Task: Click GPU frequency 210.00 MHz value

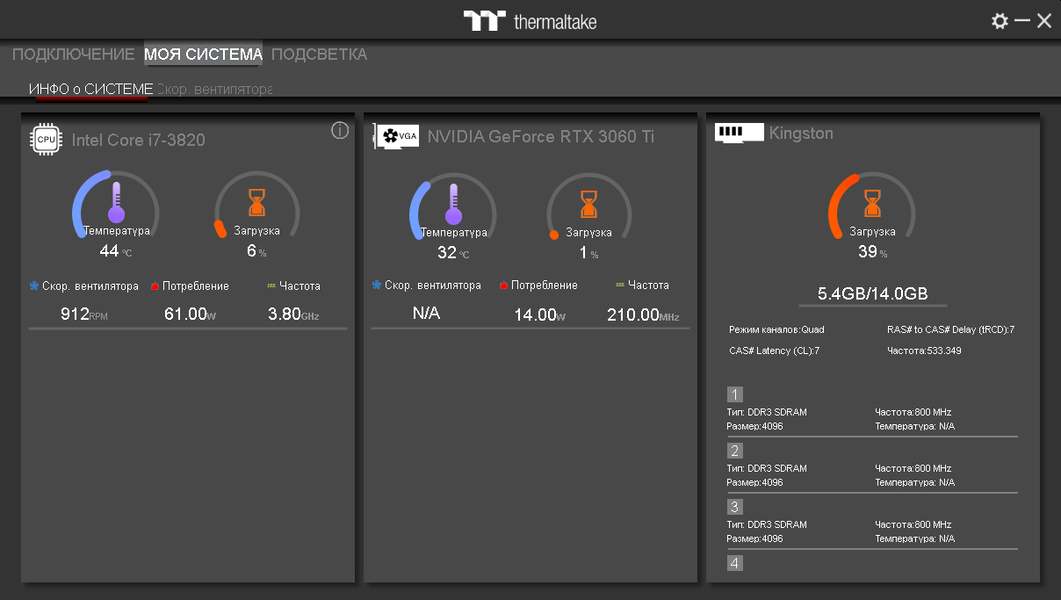Action: pyautogui.click(x=643, y=315)
